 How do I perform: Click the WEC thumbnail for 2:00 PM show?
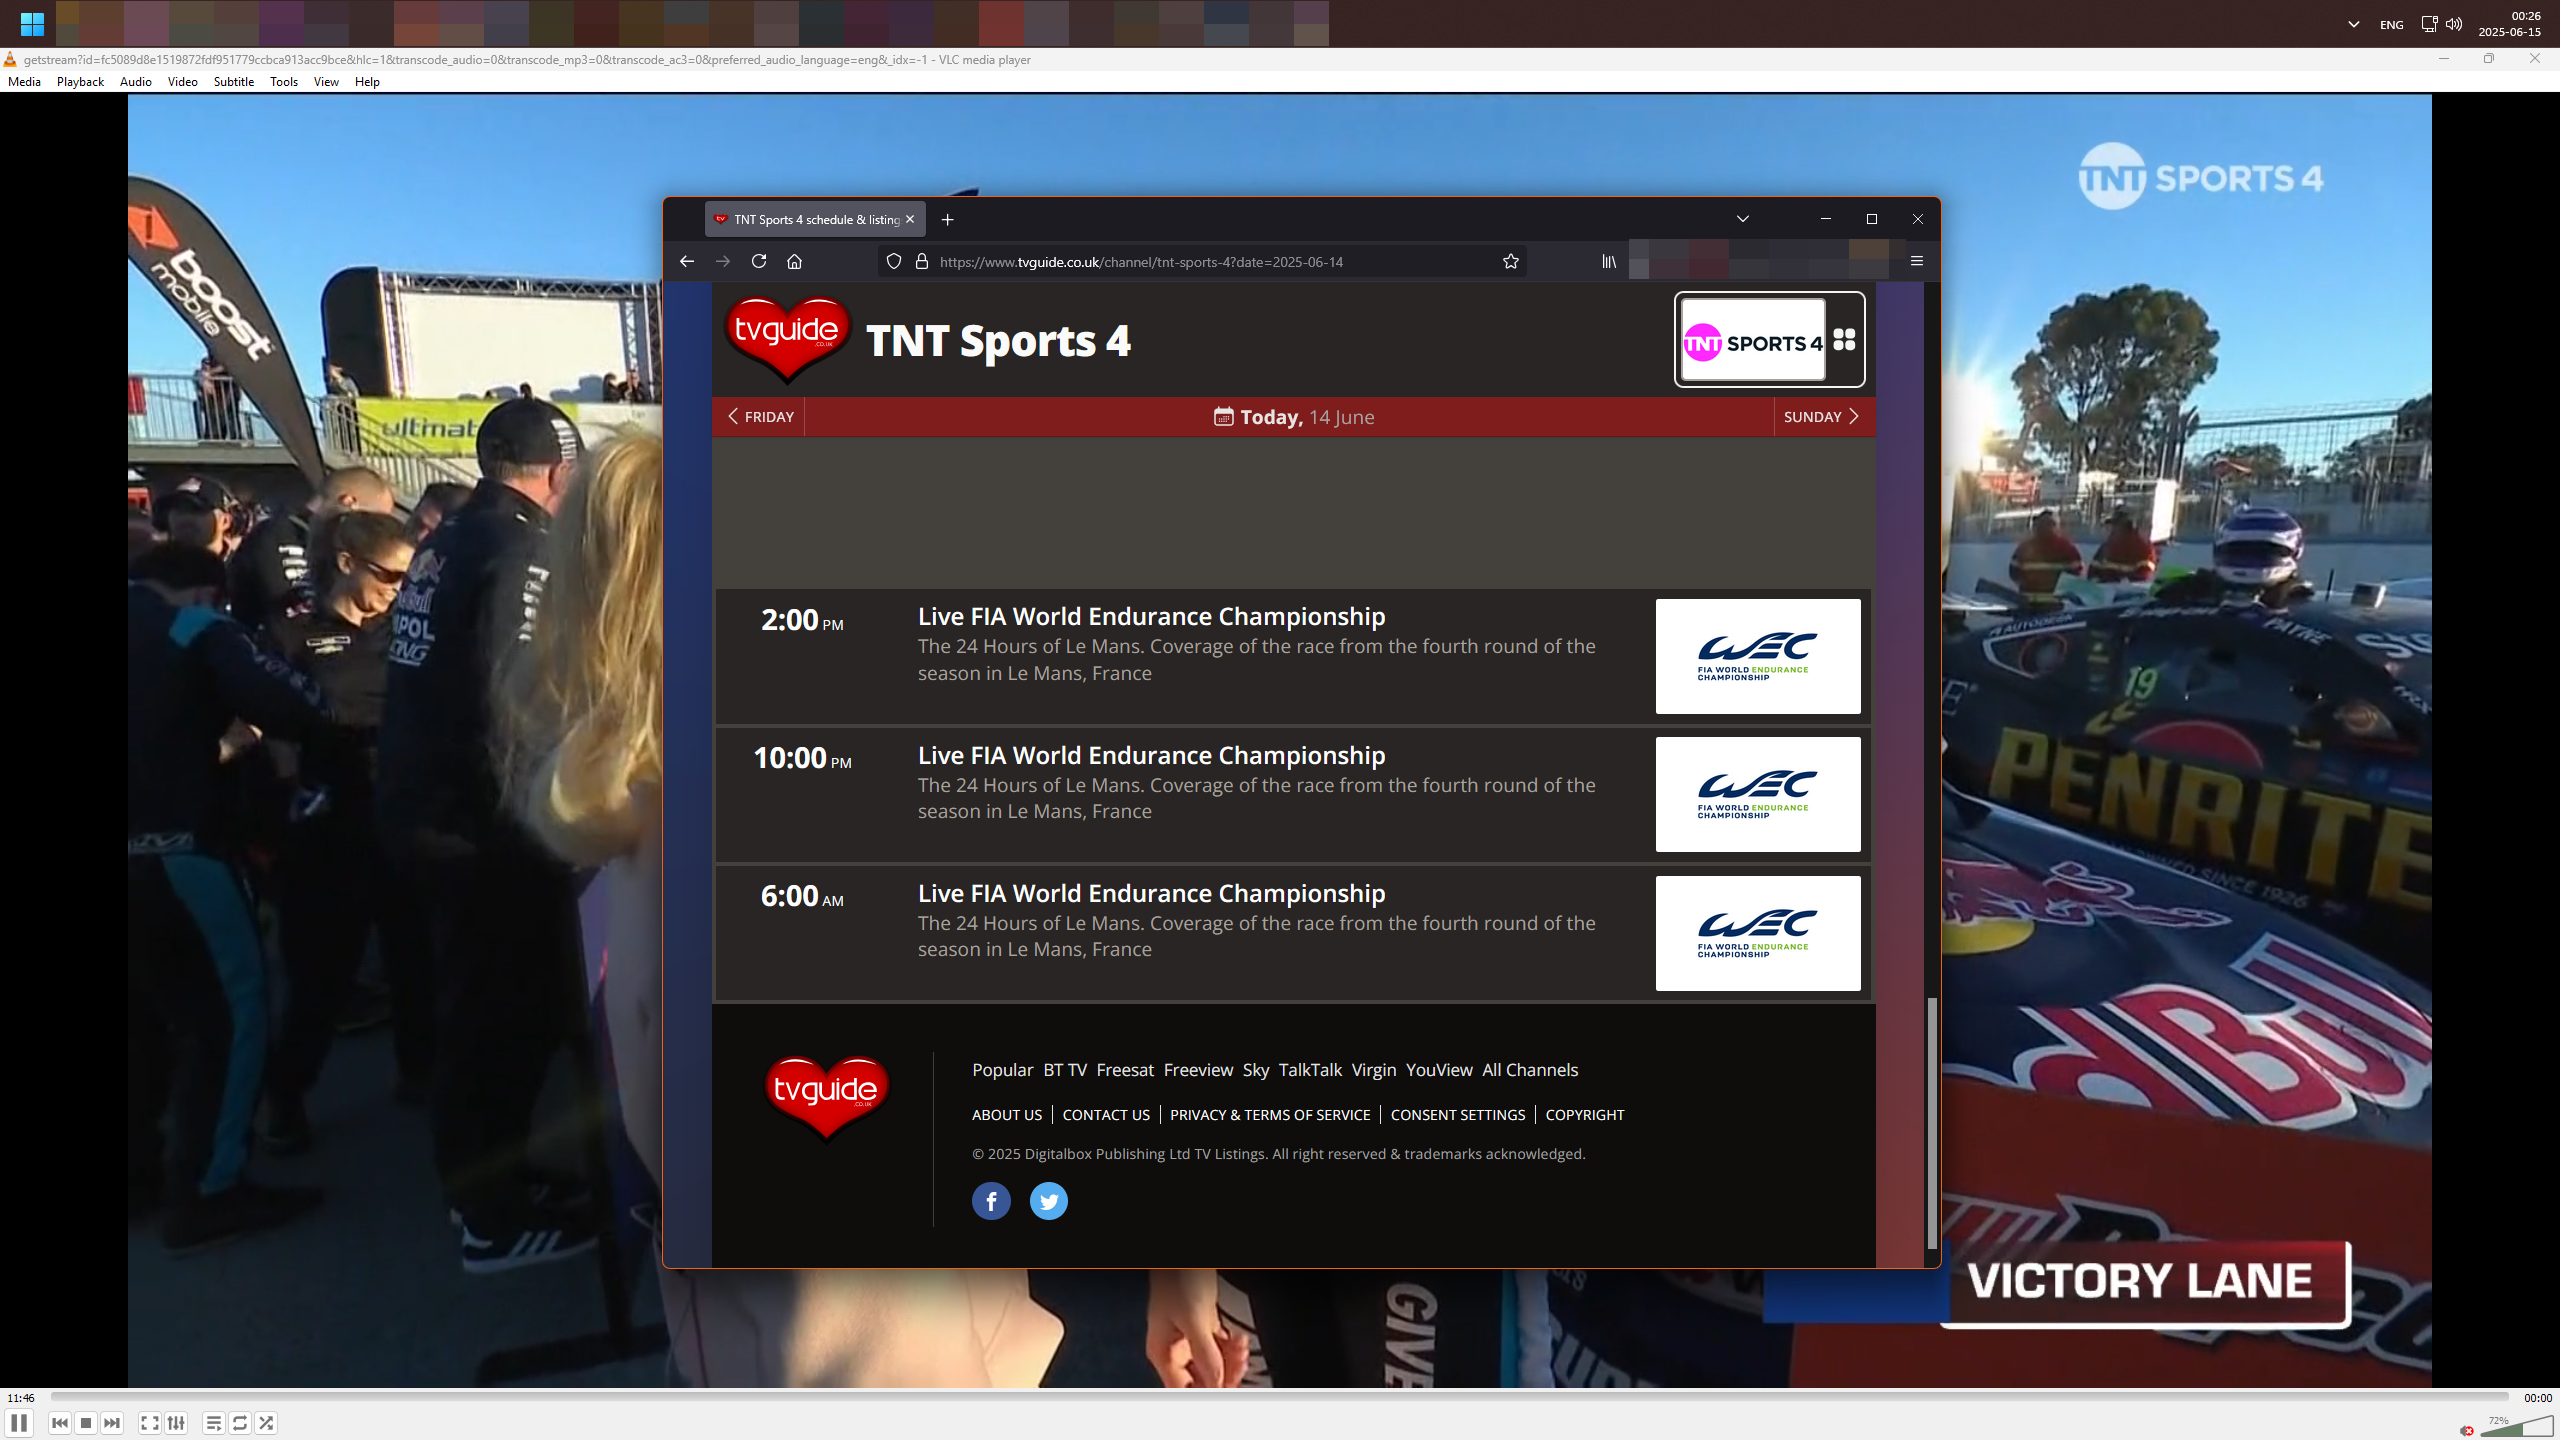[x=1758, y=656]
